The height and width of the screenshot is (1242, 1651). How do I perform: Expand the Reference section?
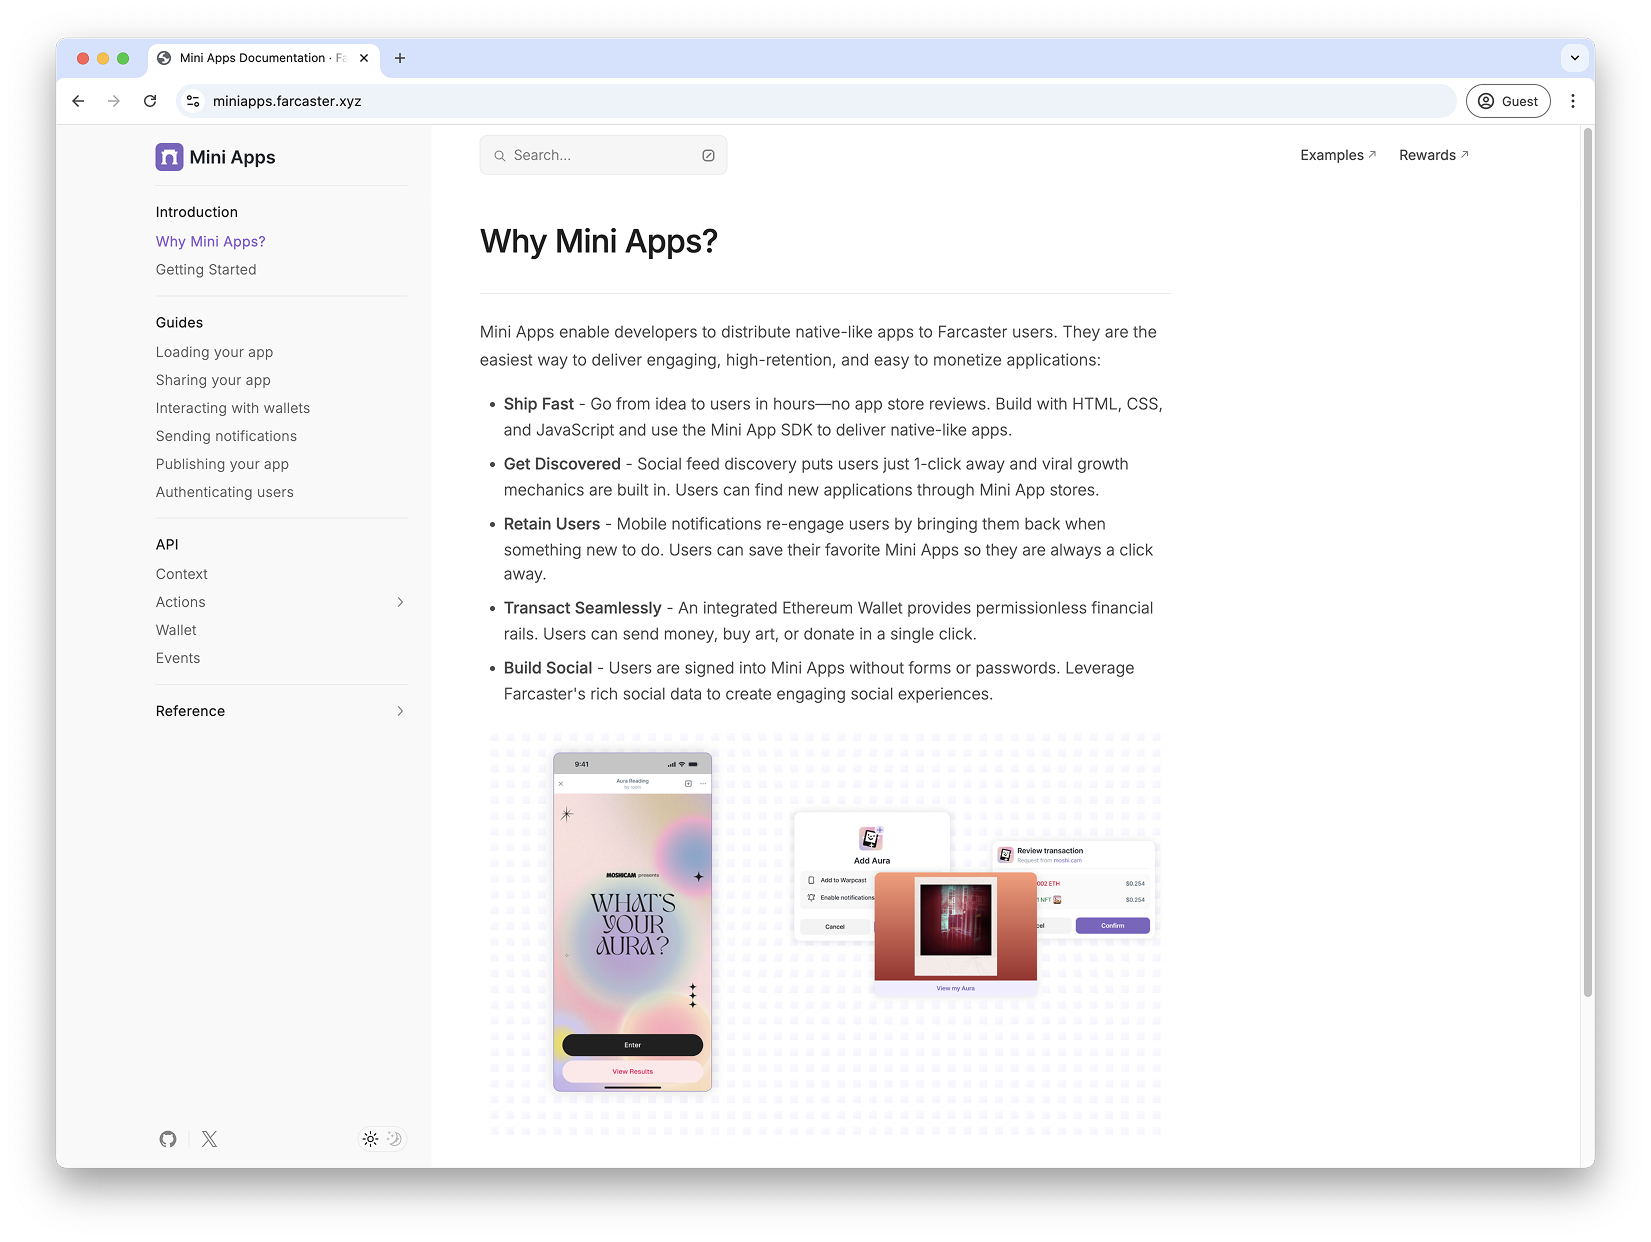click(399, 711)
